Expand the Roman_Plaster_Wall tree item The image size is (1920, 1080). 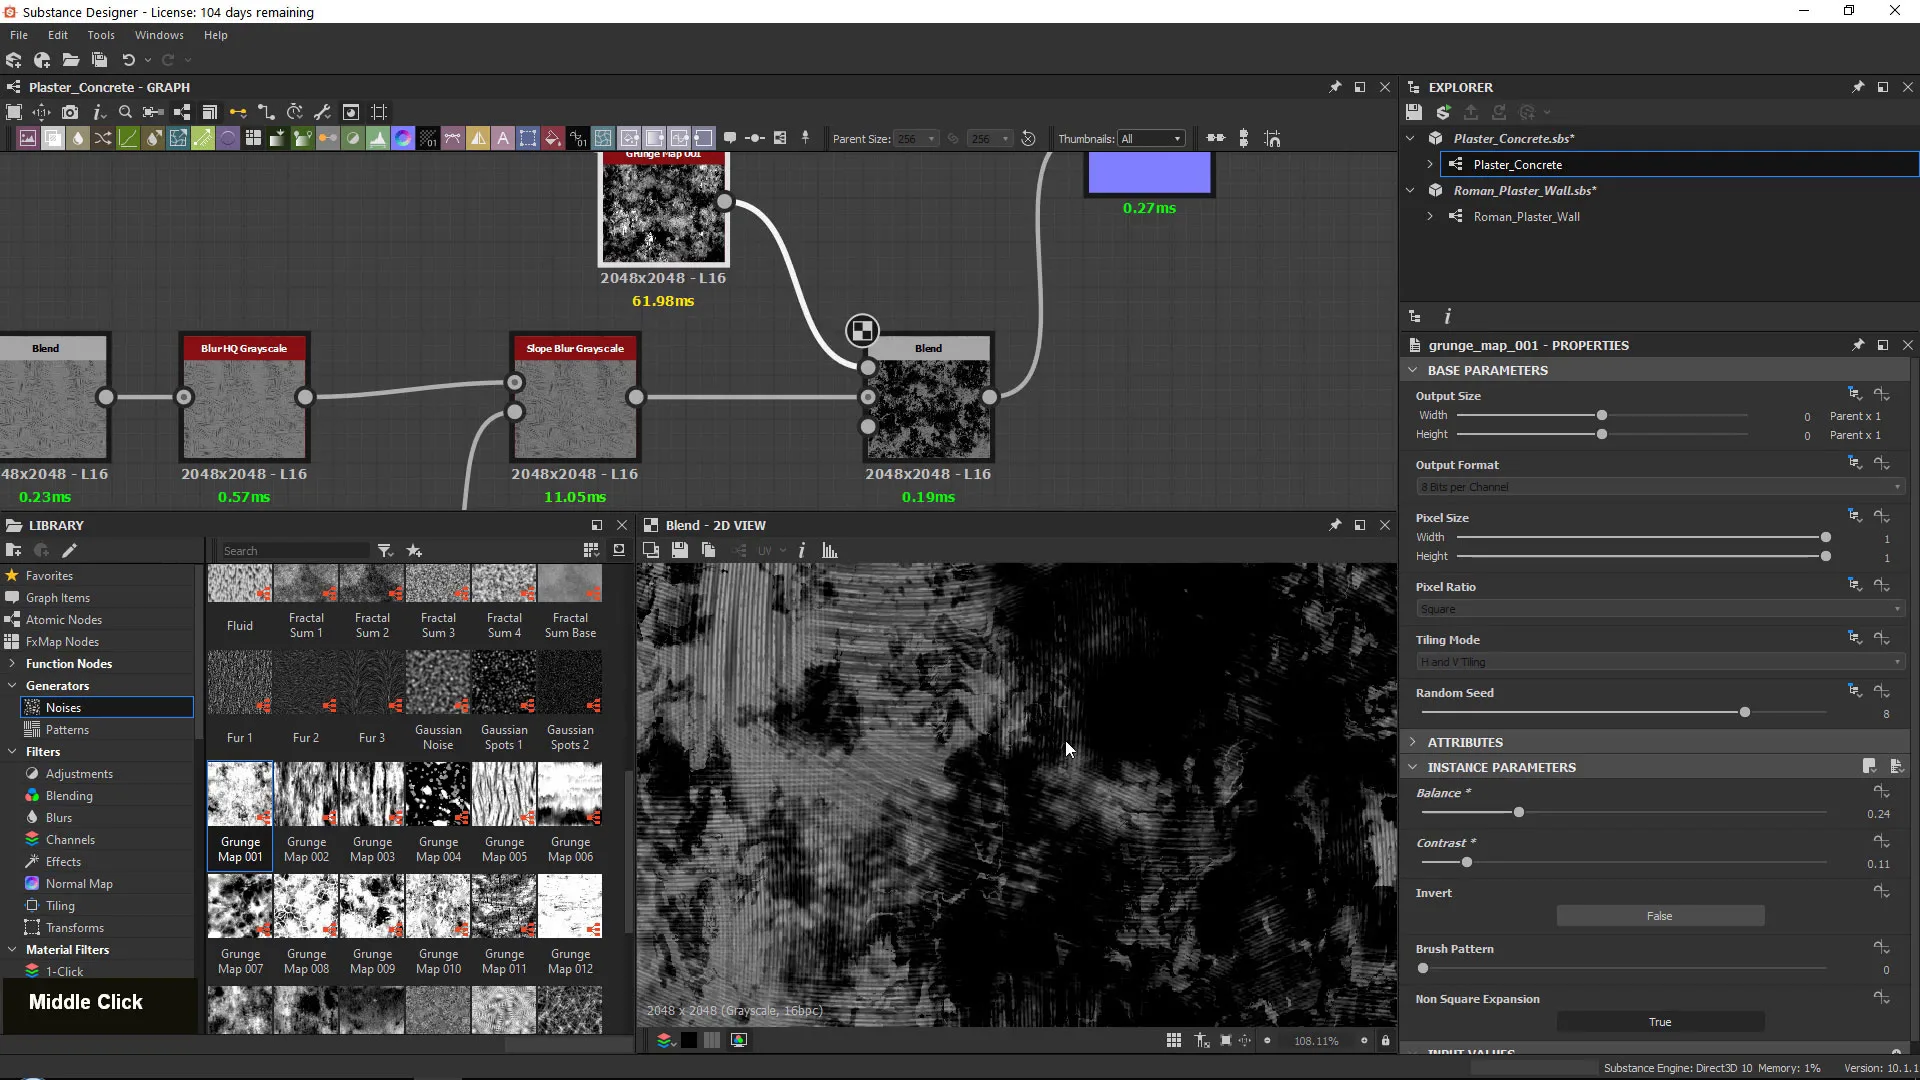[x=1429, y=216]
